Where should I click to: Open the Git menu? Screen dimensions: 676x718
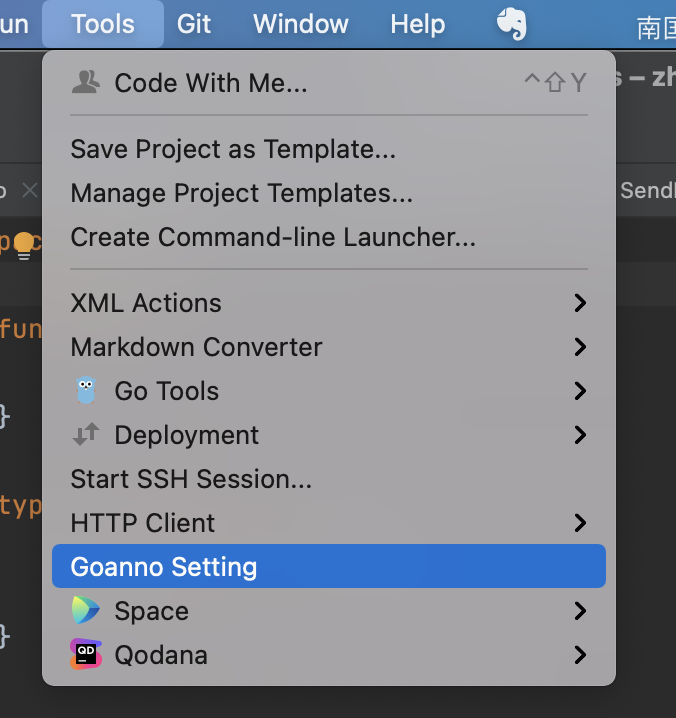[x=194, y=24]
